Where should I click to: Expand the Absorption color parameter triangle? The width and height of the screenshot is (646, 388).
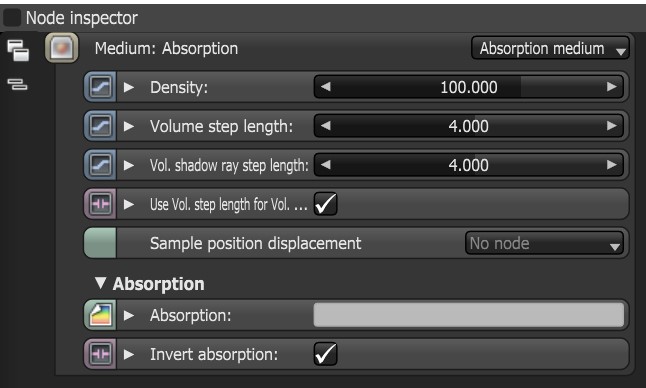(129, 316)
